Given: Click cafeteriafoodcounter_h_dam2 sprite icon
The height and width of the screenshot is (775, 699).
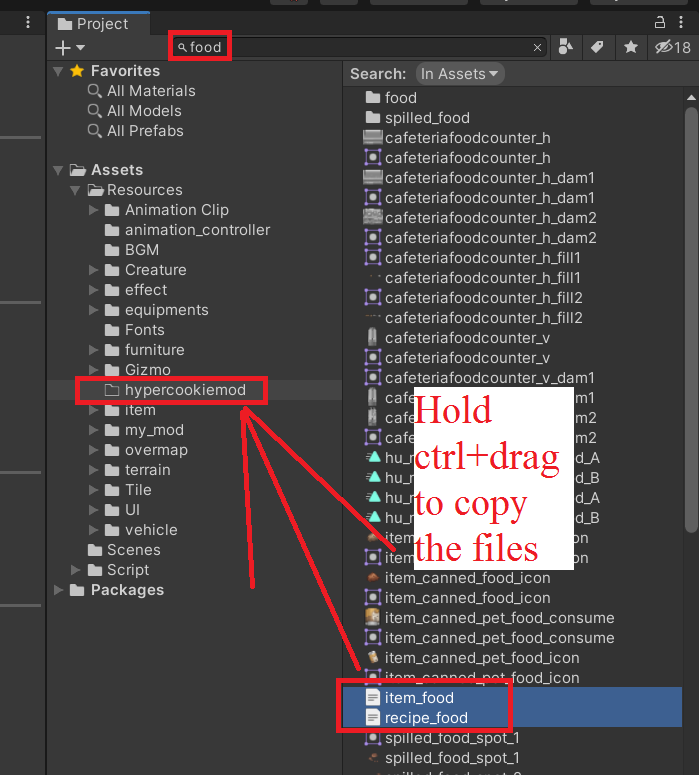Looking at the screenshot, I should tap(373, 238).
